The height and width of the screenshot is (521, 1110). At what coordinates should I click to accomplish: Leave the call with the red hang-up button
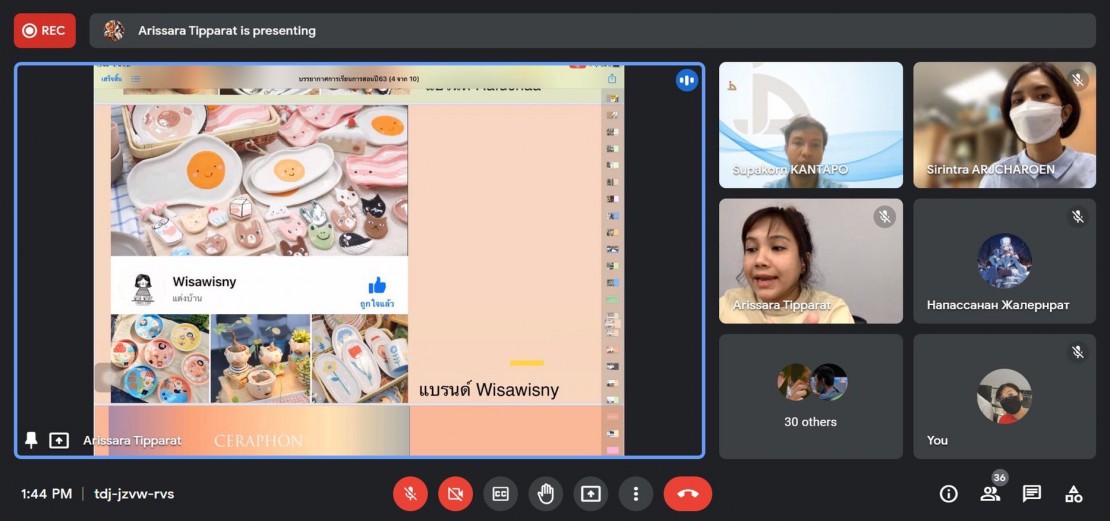click(687, 493)
